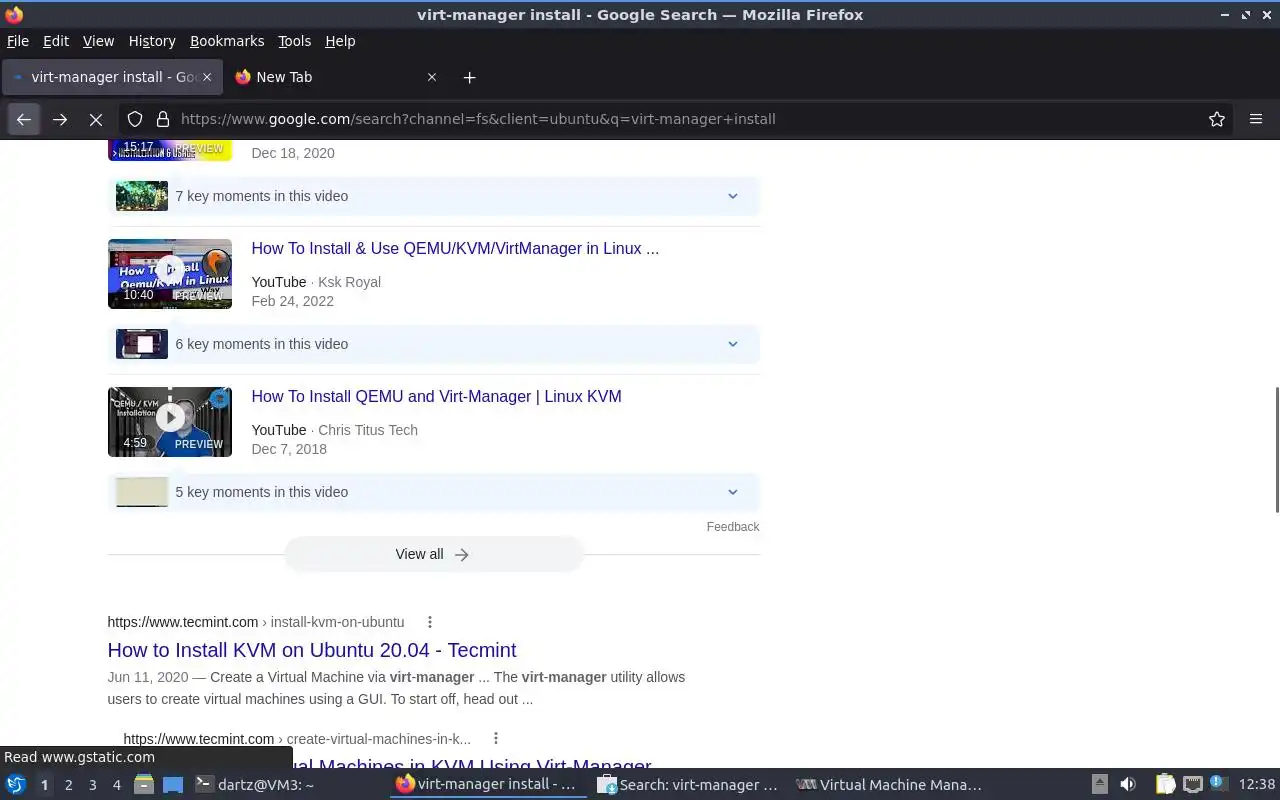Screen dimensions: 1280x800
Task: Open the File menu
Action: [18, 41]
